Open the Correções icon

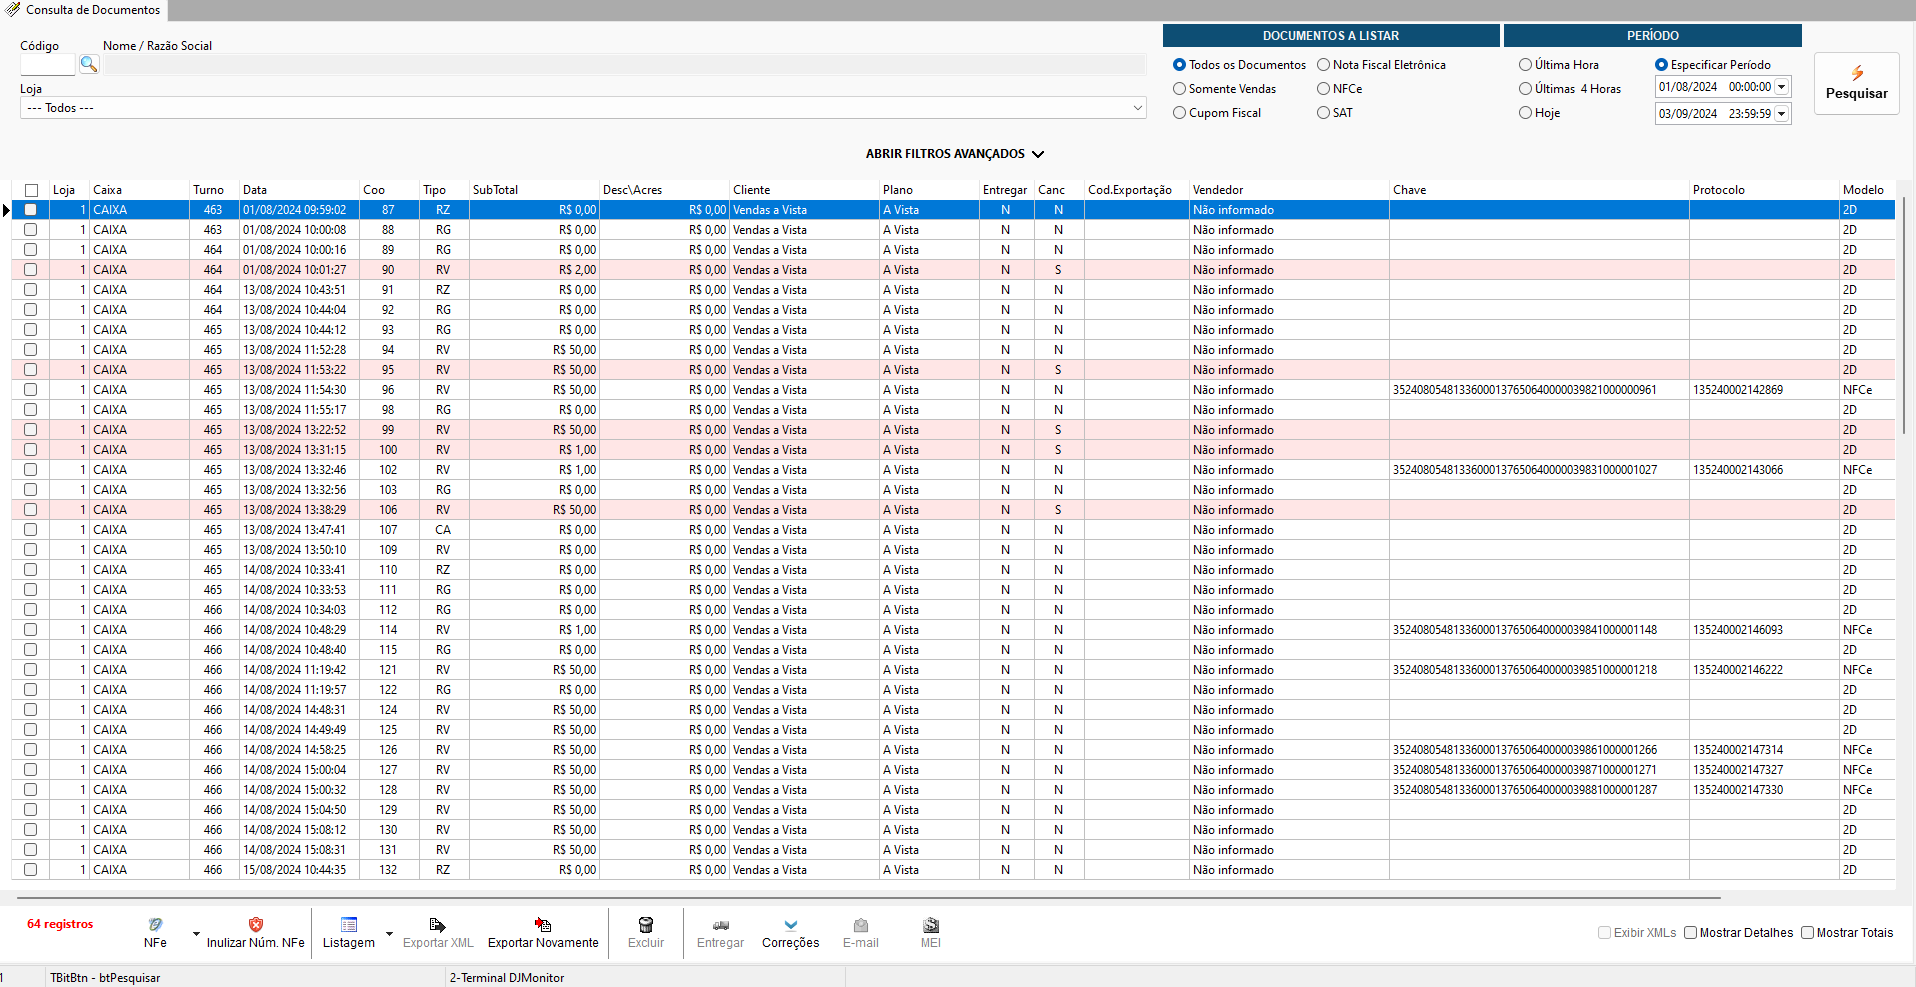pyautogui.click(x=791, y=925)
